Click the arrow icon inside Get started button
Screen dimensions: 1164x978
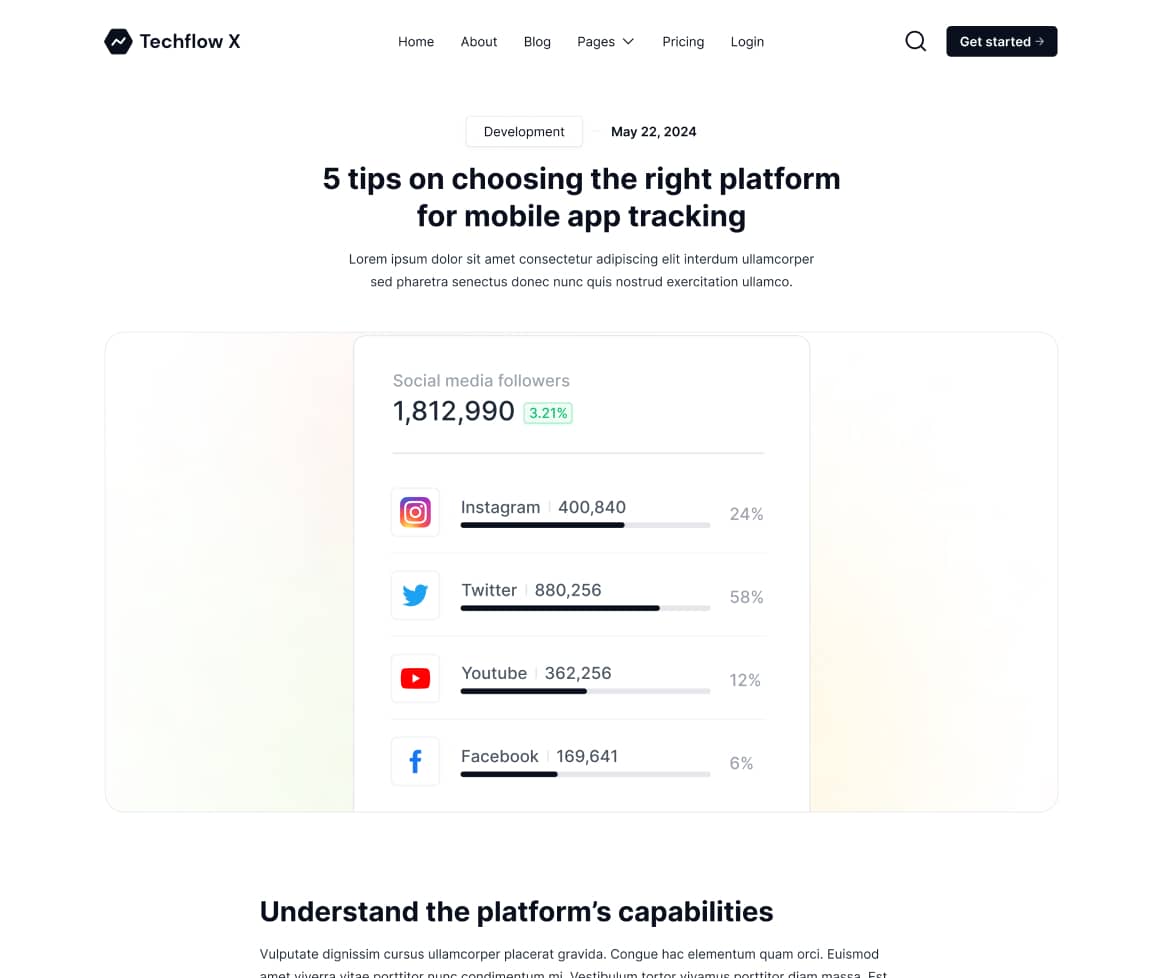pyautogui.click(x=1040, y=41)
